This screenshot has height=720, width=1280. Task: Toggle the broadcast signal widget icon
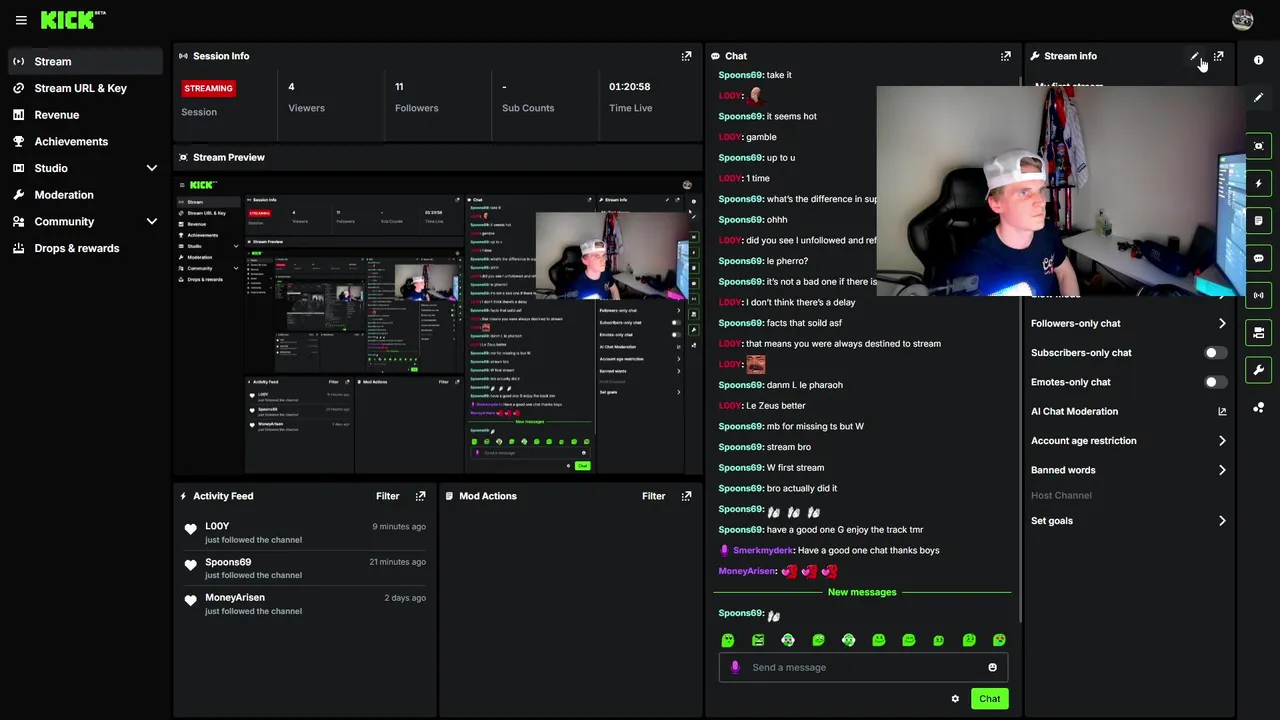1259,295
